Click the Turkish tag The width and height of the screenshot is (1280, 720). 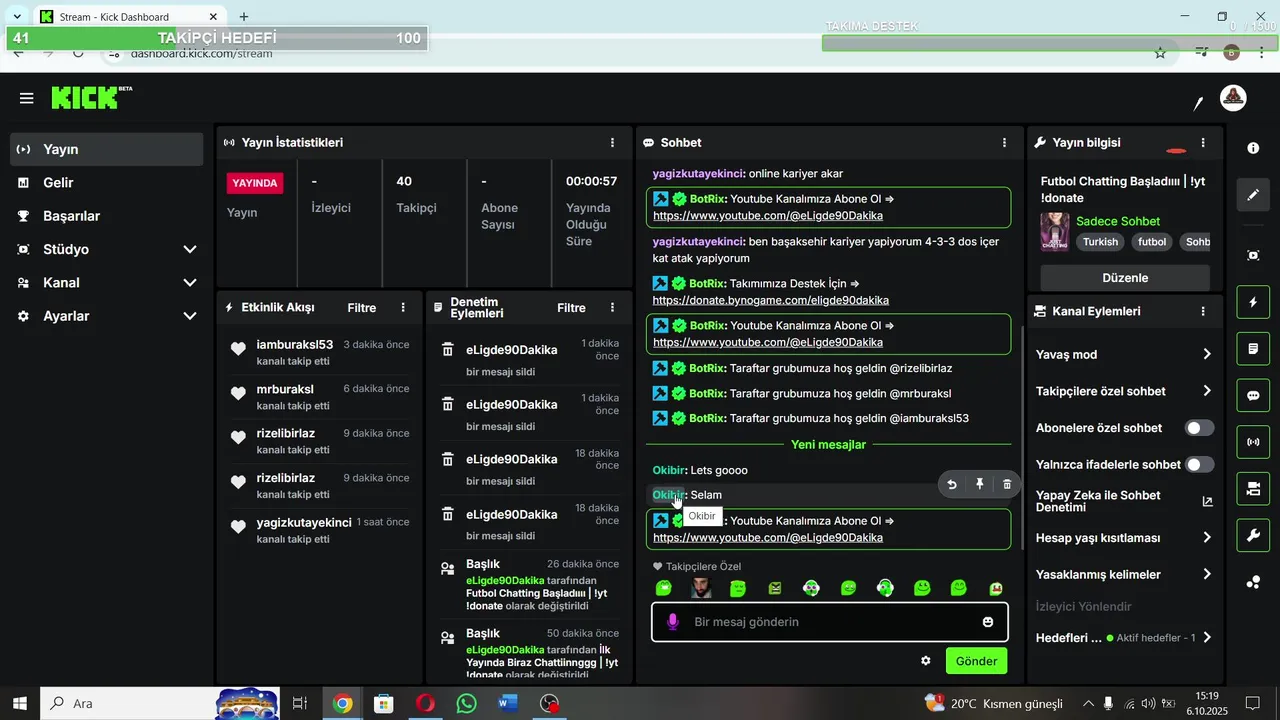point(1100,242)
